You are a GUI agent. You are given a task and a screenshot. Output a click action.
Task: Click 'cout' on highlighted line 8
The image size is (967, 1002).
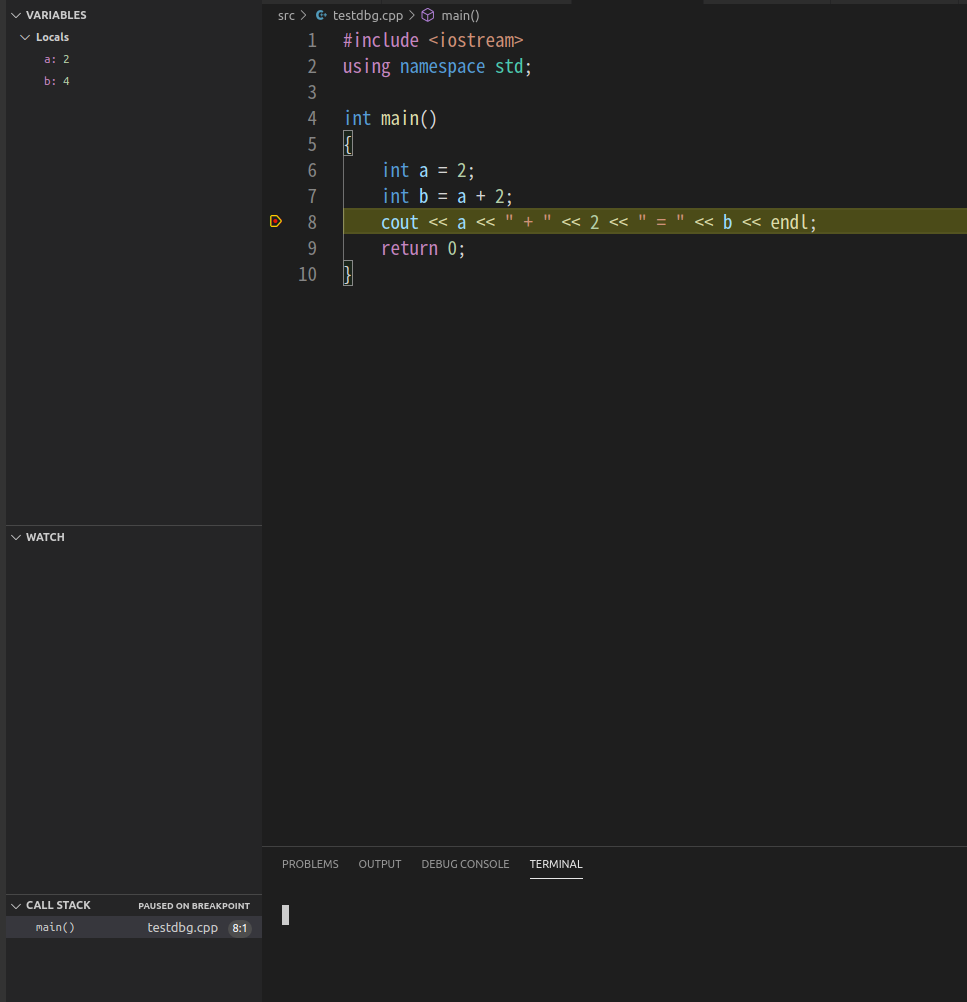400,222
